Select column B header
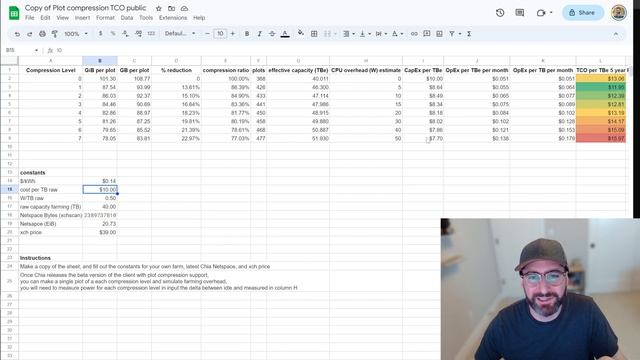The width and height of the screenshot is (640, 360). pyautogui.click(x=100, y=60)
